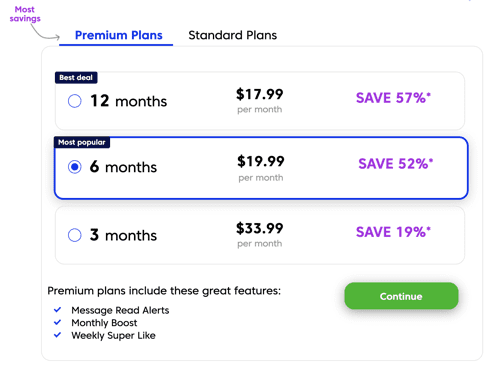This screenshot has width=493, height=372.
Task: Click the green Continue button
Action: pos(401,296)
